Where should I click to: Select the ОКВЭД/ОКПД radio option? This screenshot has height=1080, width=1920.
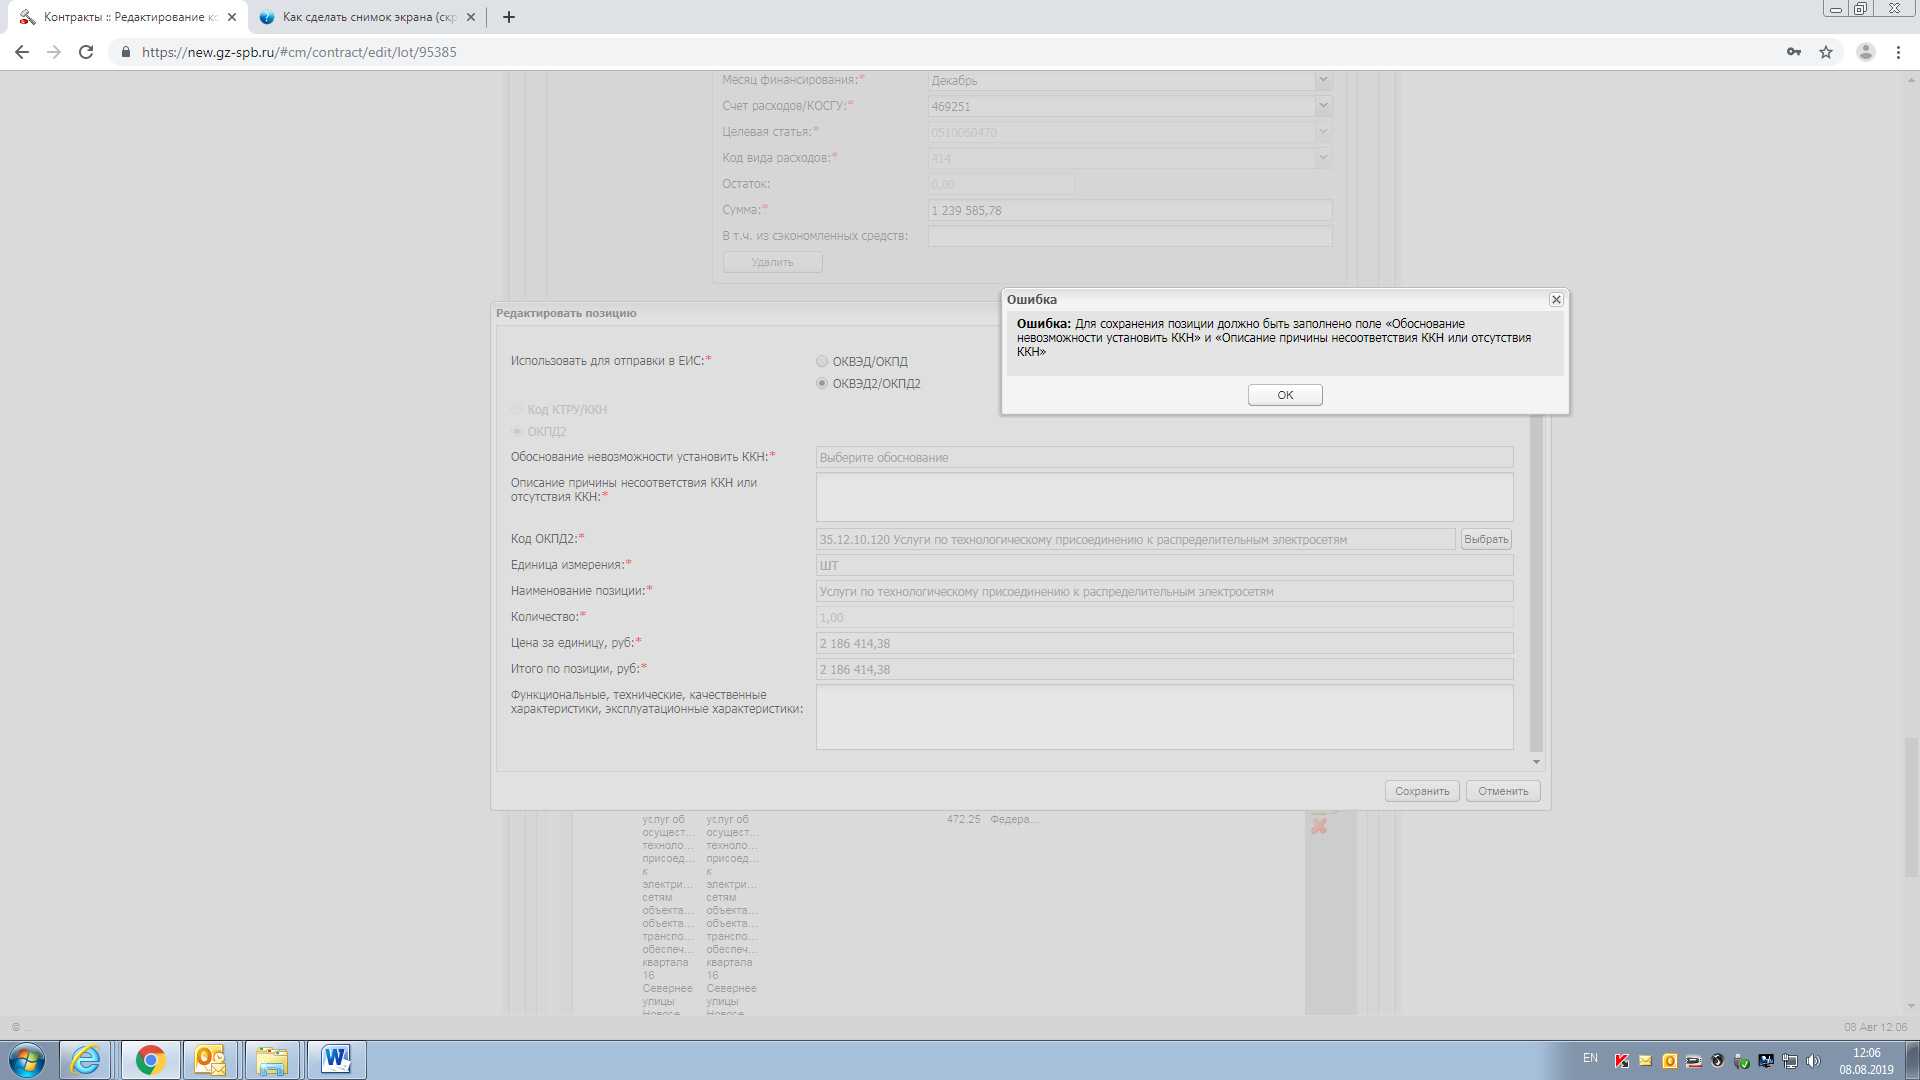(822, 362)
